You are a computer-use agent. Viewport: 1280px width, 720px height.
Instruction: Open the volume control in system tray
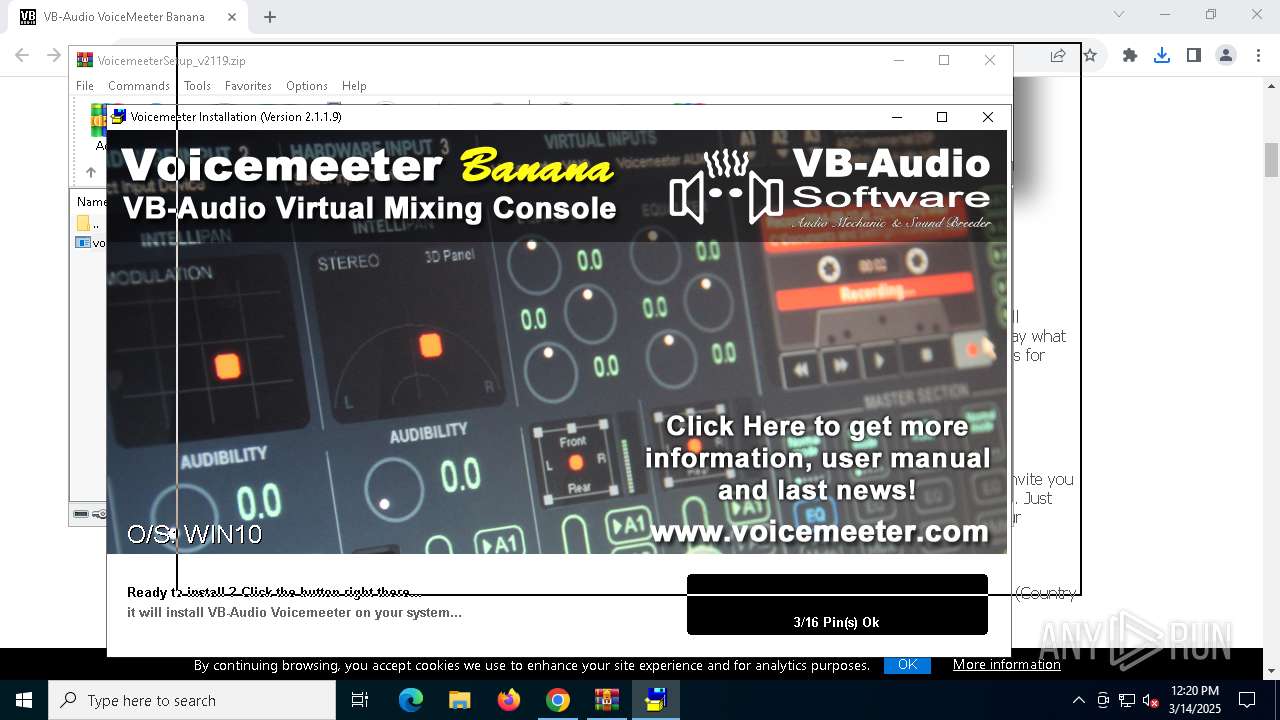(x=1151, y=700)
